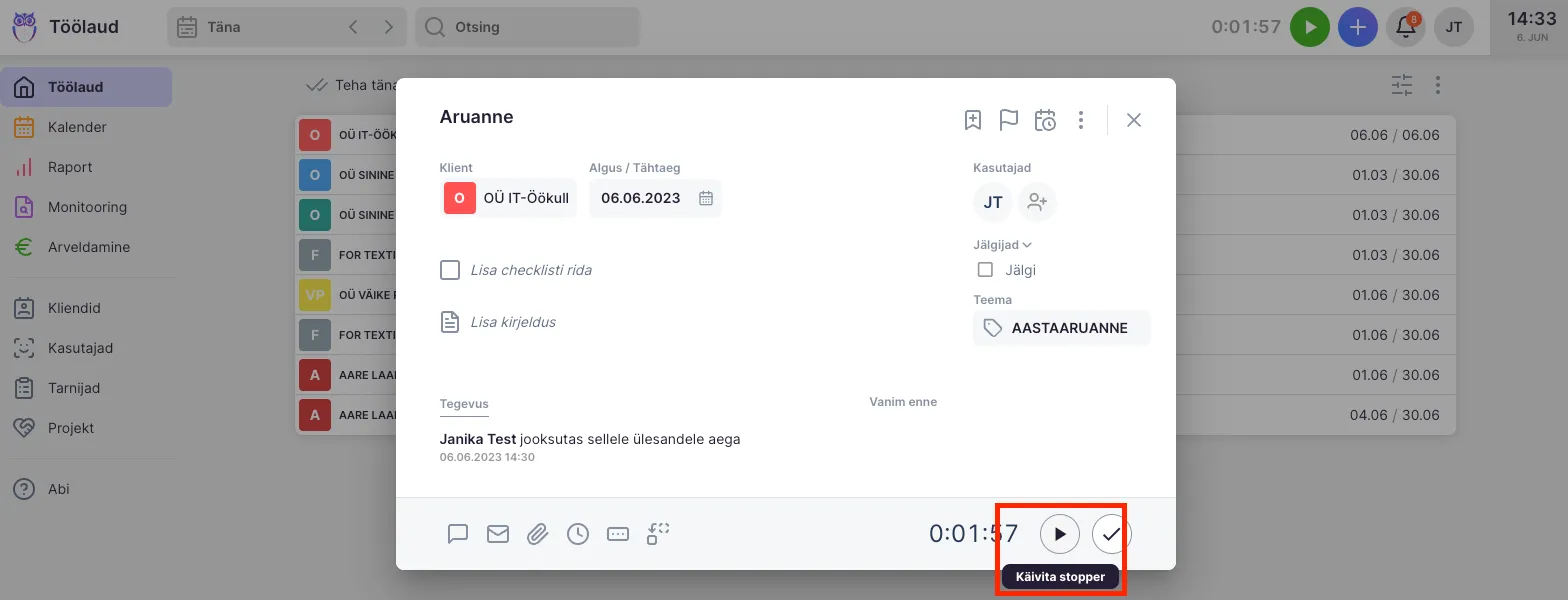Add a user with the person-plus icon
The height and width of the screenshot is (600, 1568).
1037,202
